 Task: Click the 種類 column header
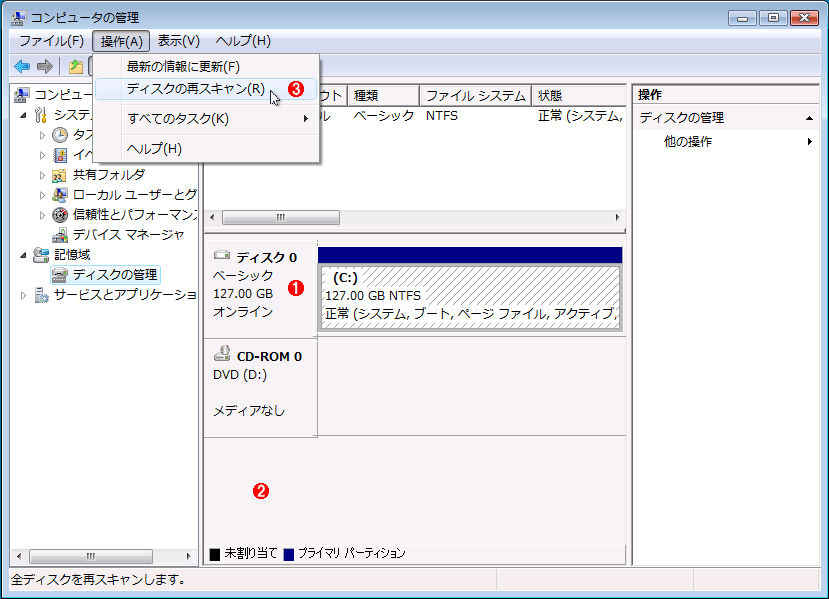click(x=383, y=96)
